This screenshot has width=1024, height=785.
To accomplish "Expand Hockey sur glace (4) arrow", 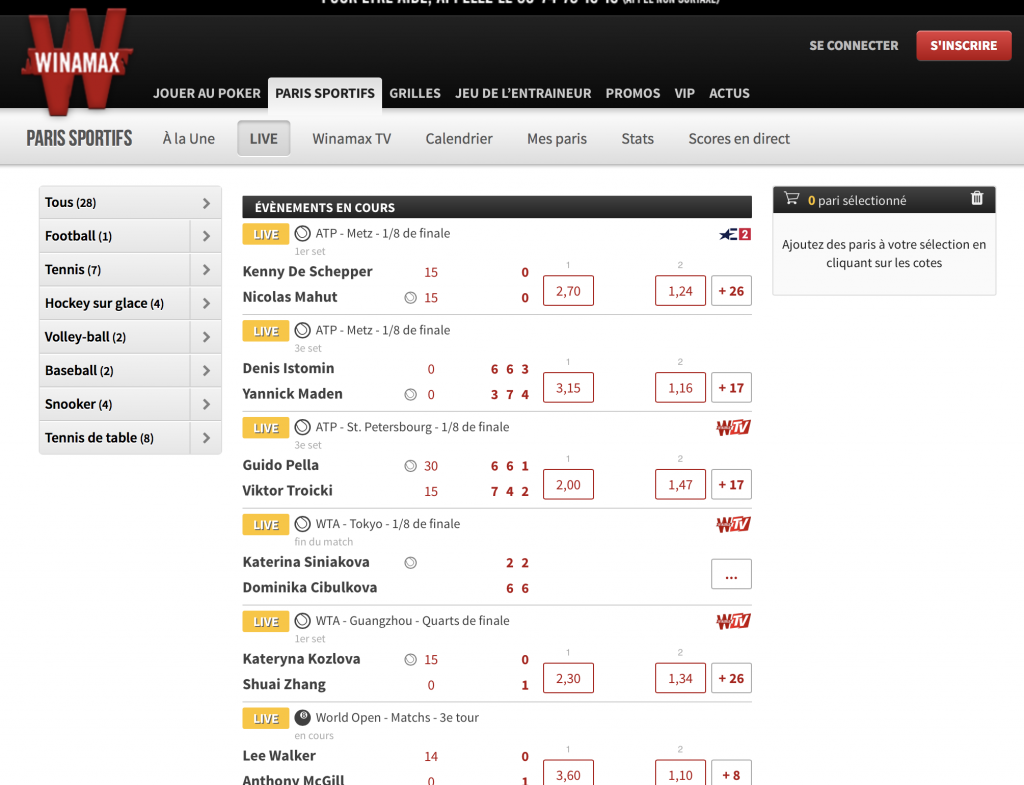I will click(206, 304).
